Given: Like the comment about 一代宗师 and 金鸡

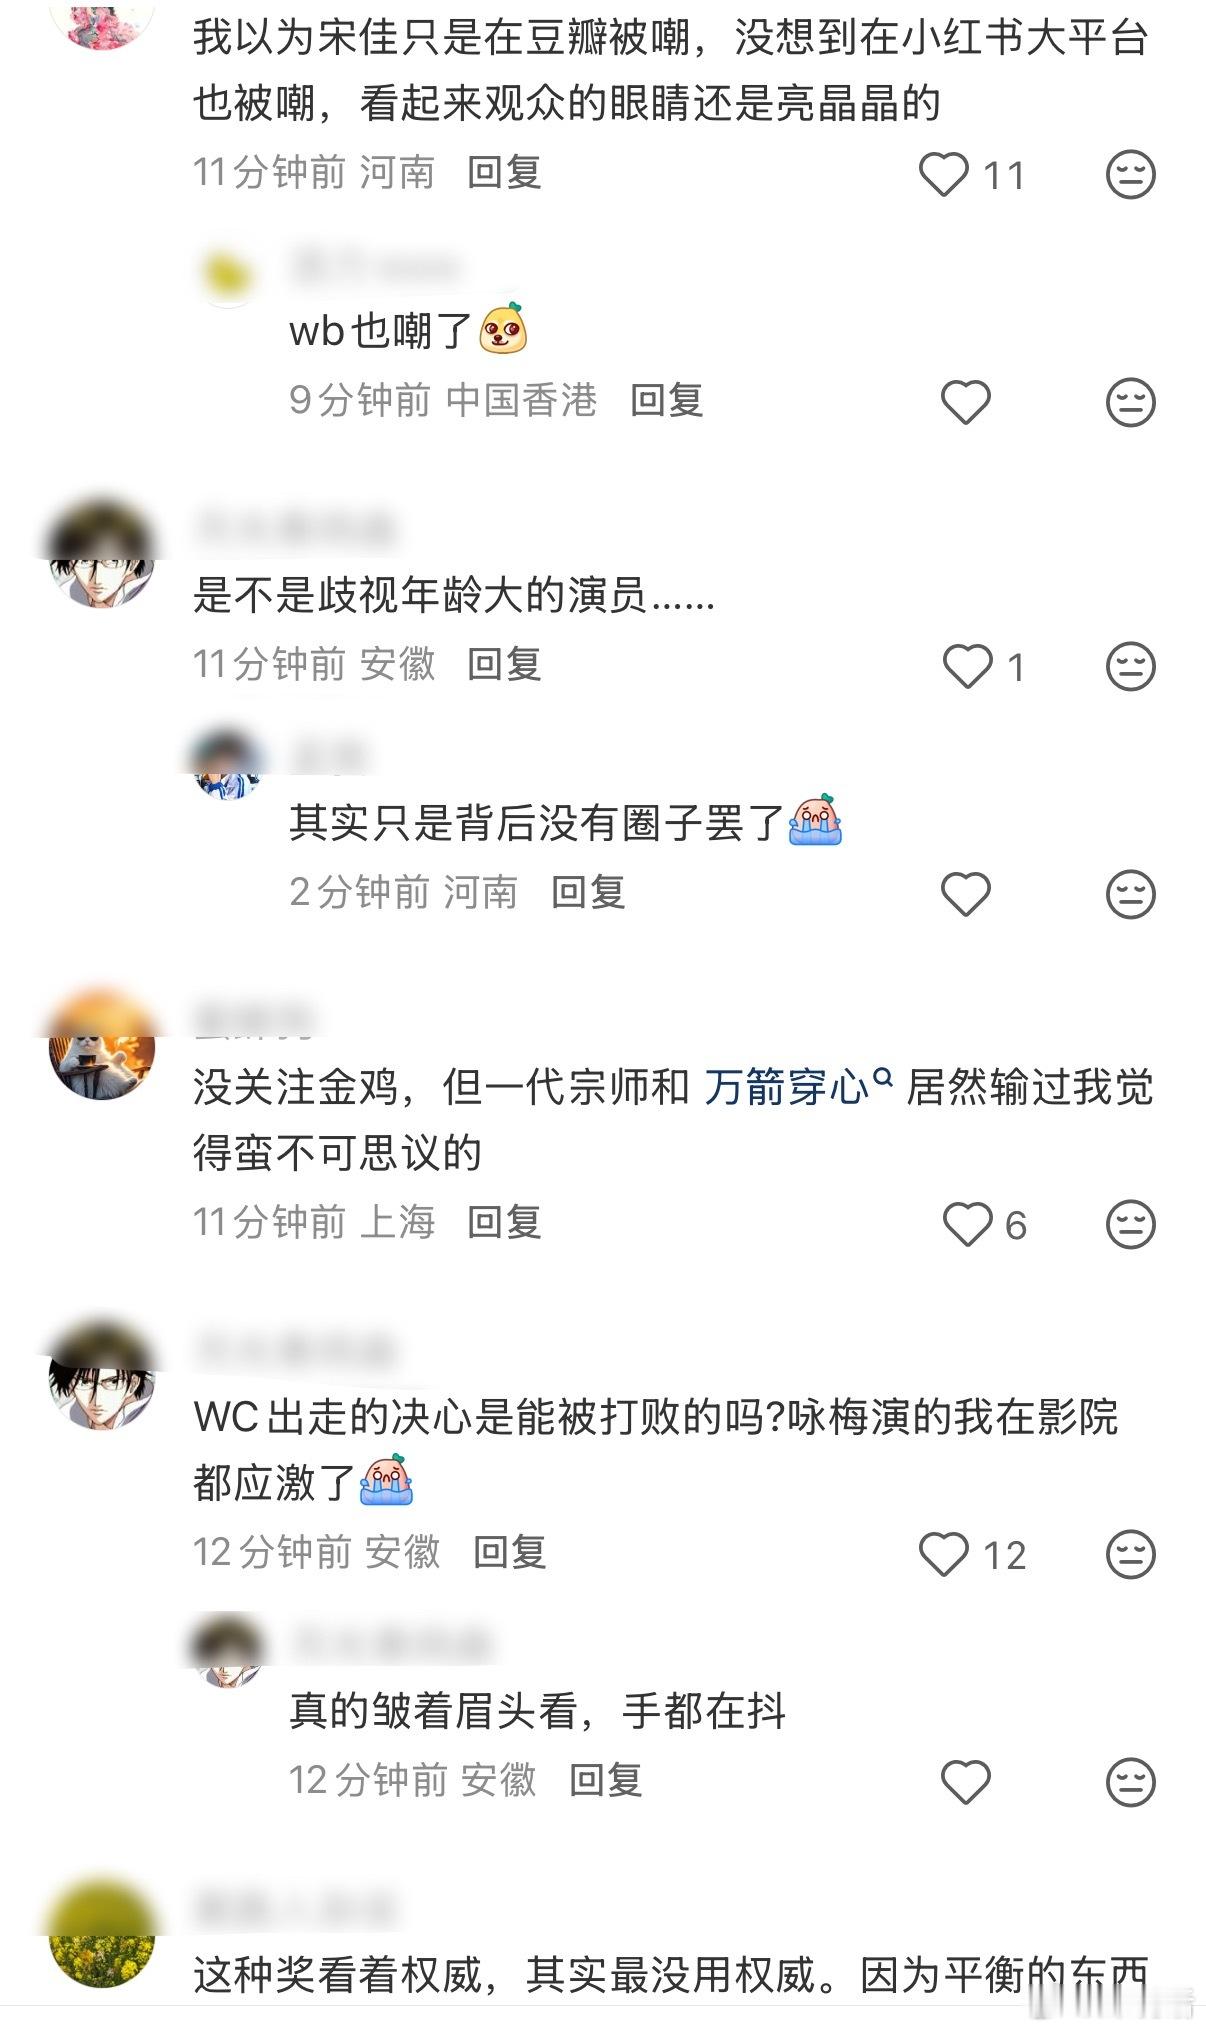Looking at the screenshot, I should 967,1224.
